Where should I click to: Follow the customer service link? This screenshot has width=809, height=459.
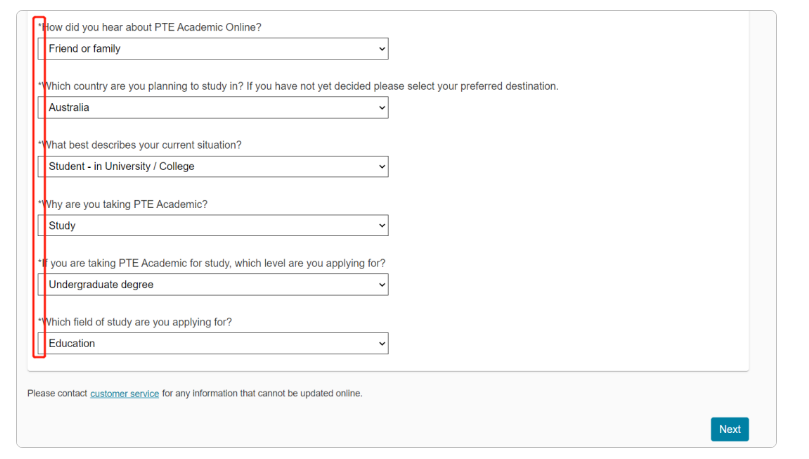124,394
